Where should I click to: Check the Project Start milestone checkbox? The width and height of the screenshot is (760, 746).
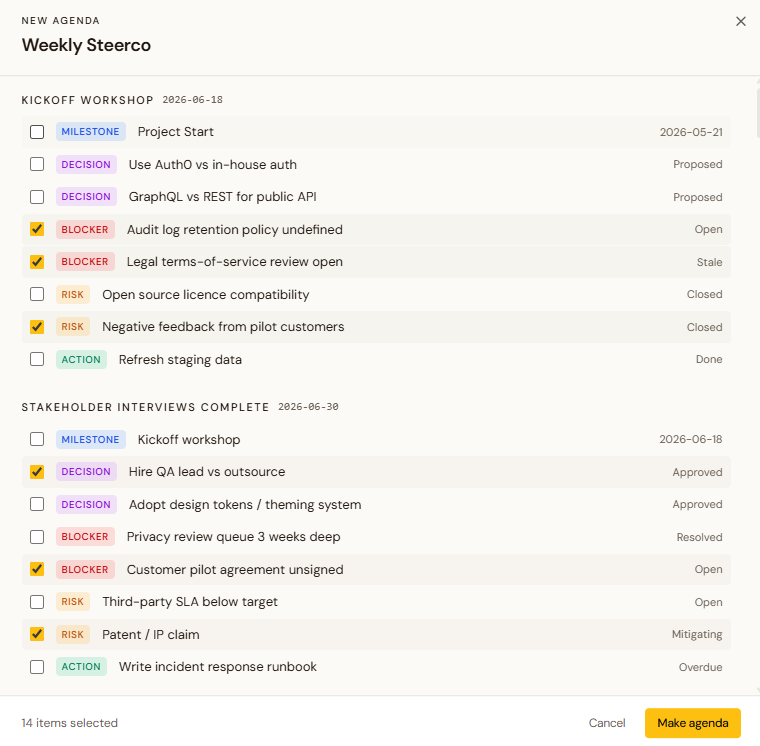pyautogui.click(x=37, y=132)
